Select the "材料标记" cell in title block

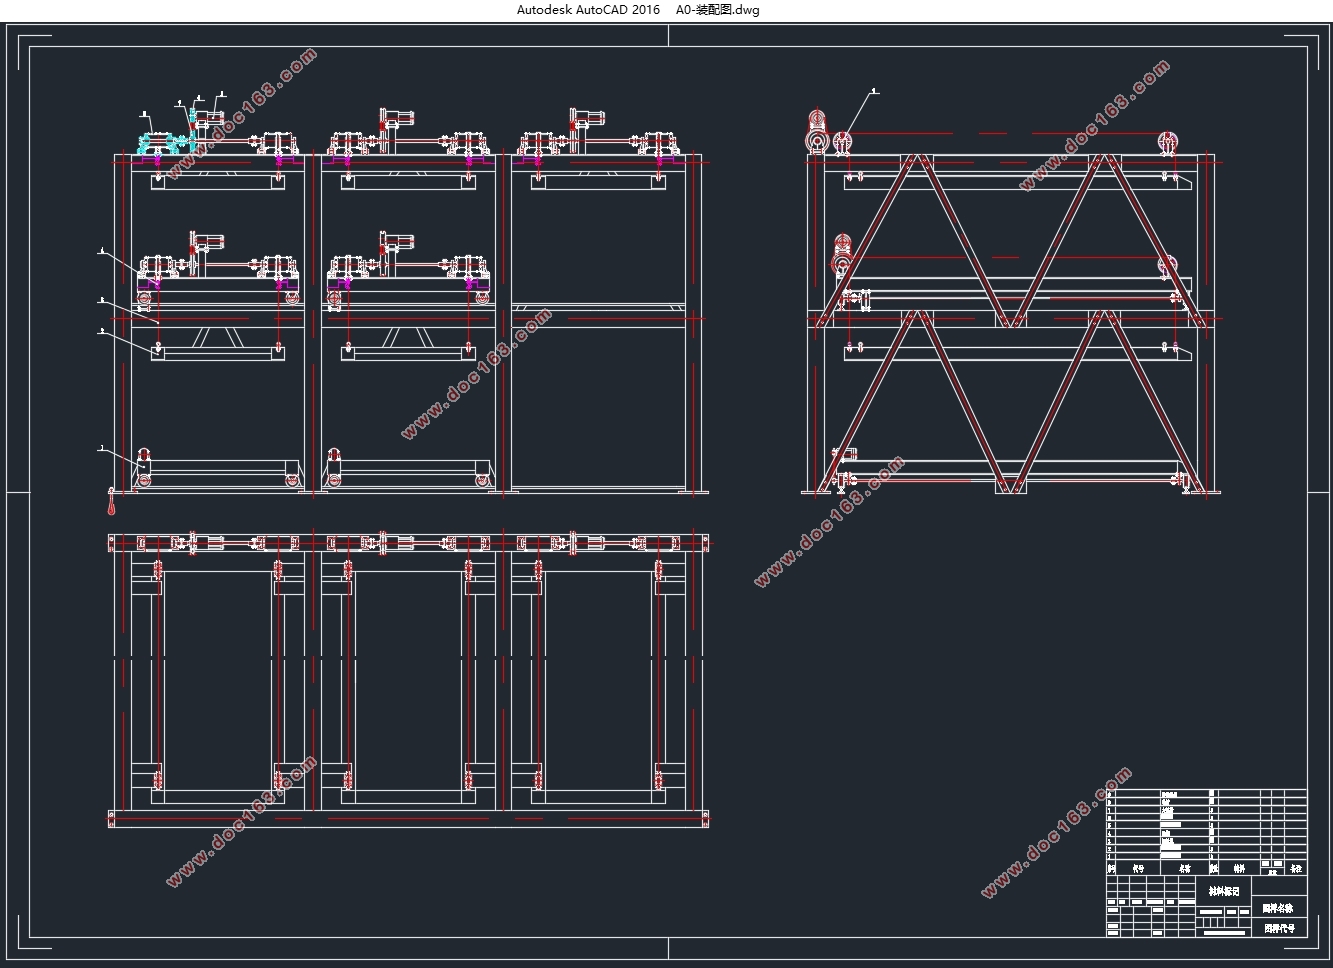click(x=1224, y=891)
